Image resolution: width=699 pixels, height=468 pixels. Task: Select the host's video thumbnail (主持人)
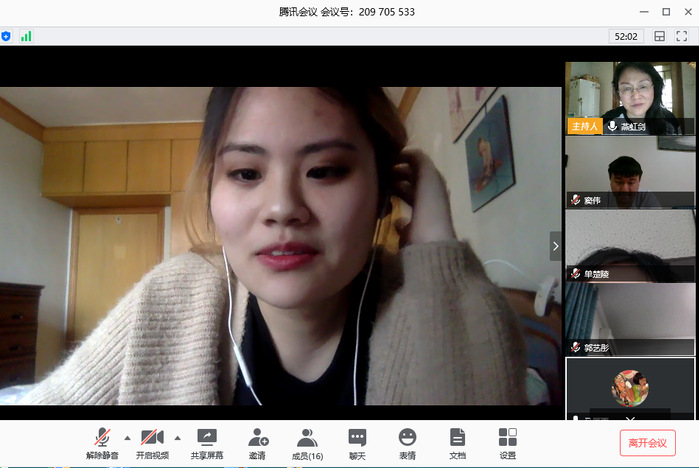630,97
